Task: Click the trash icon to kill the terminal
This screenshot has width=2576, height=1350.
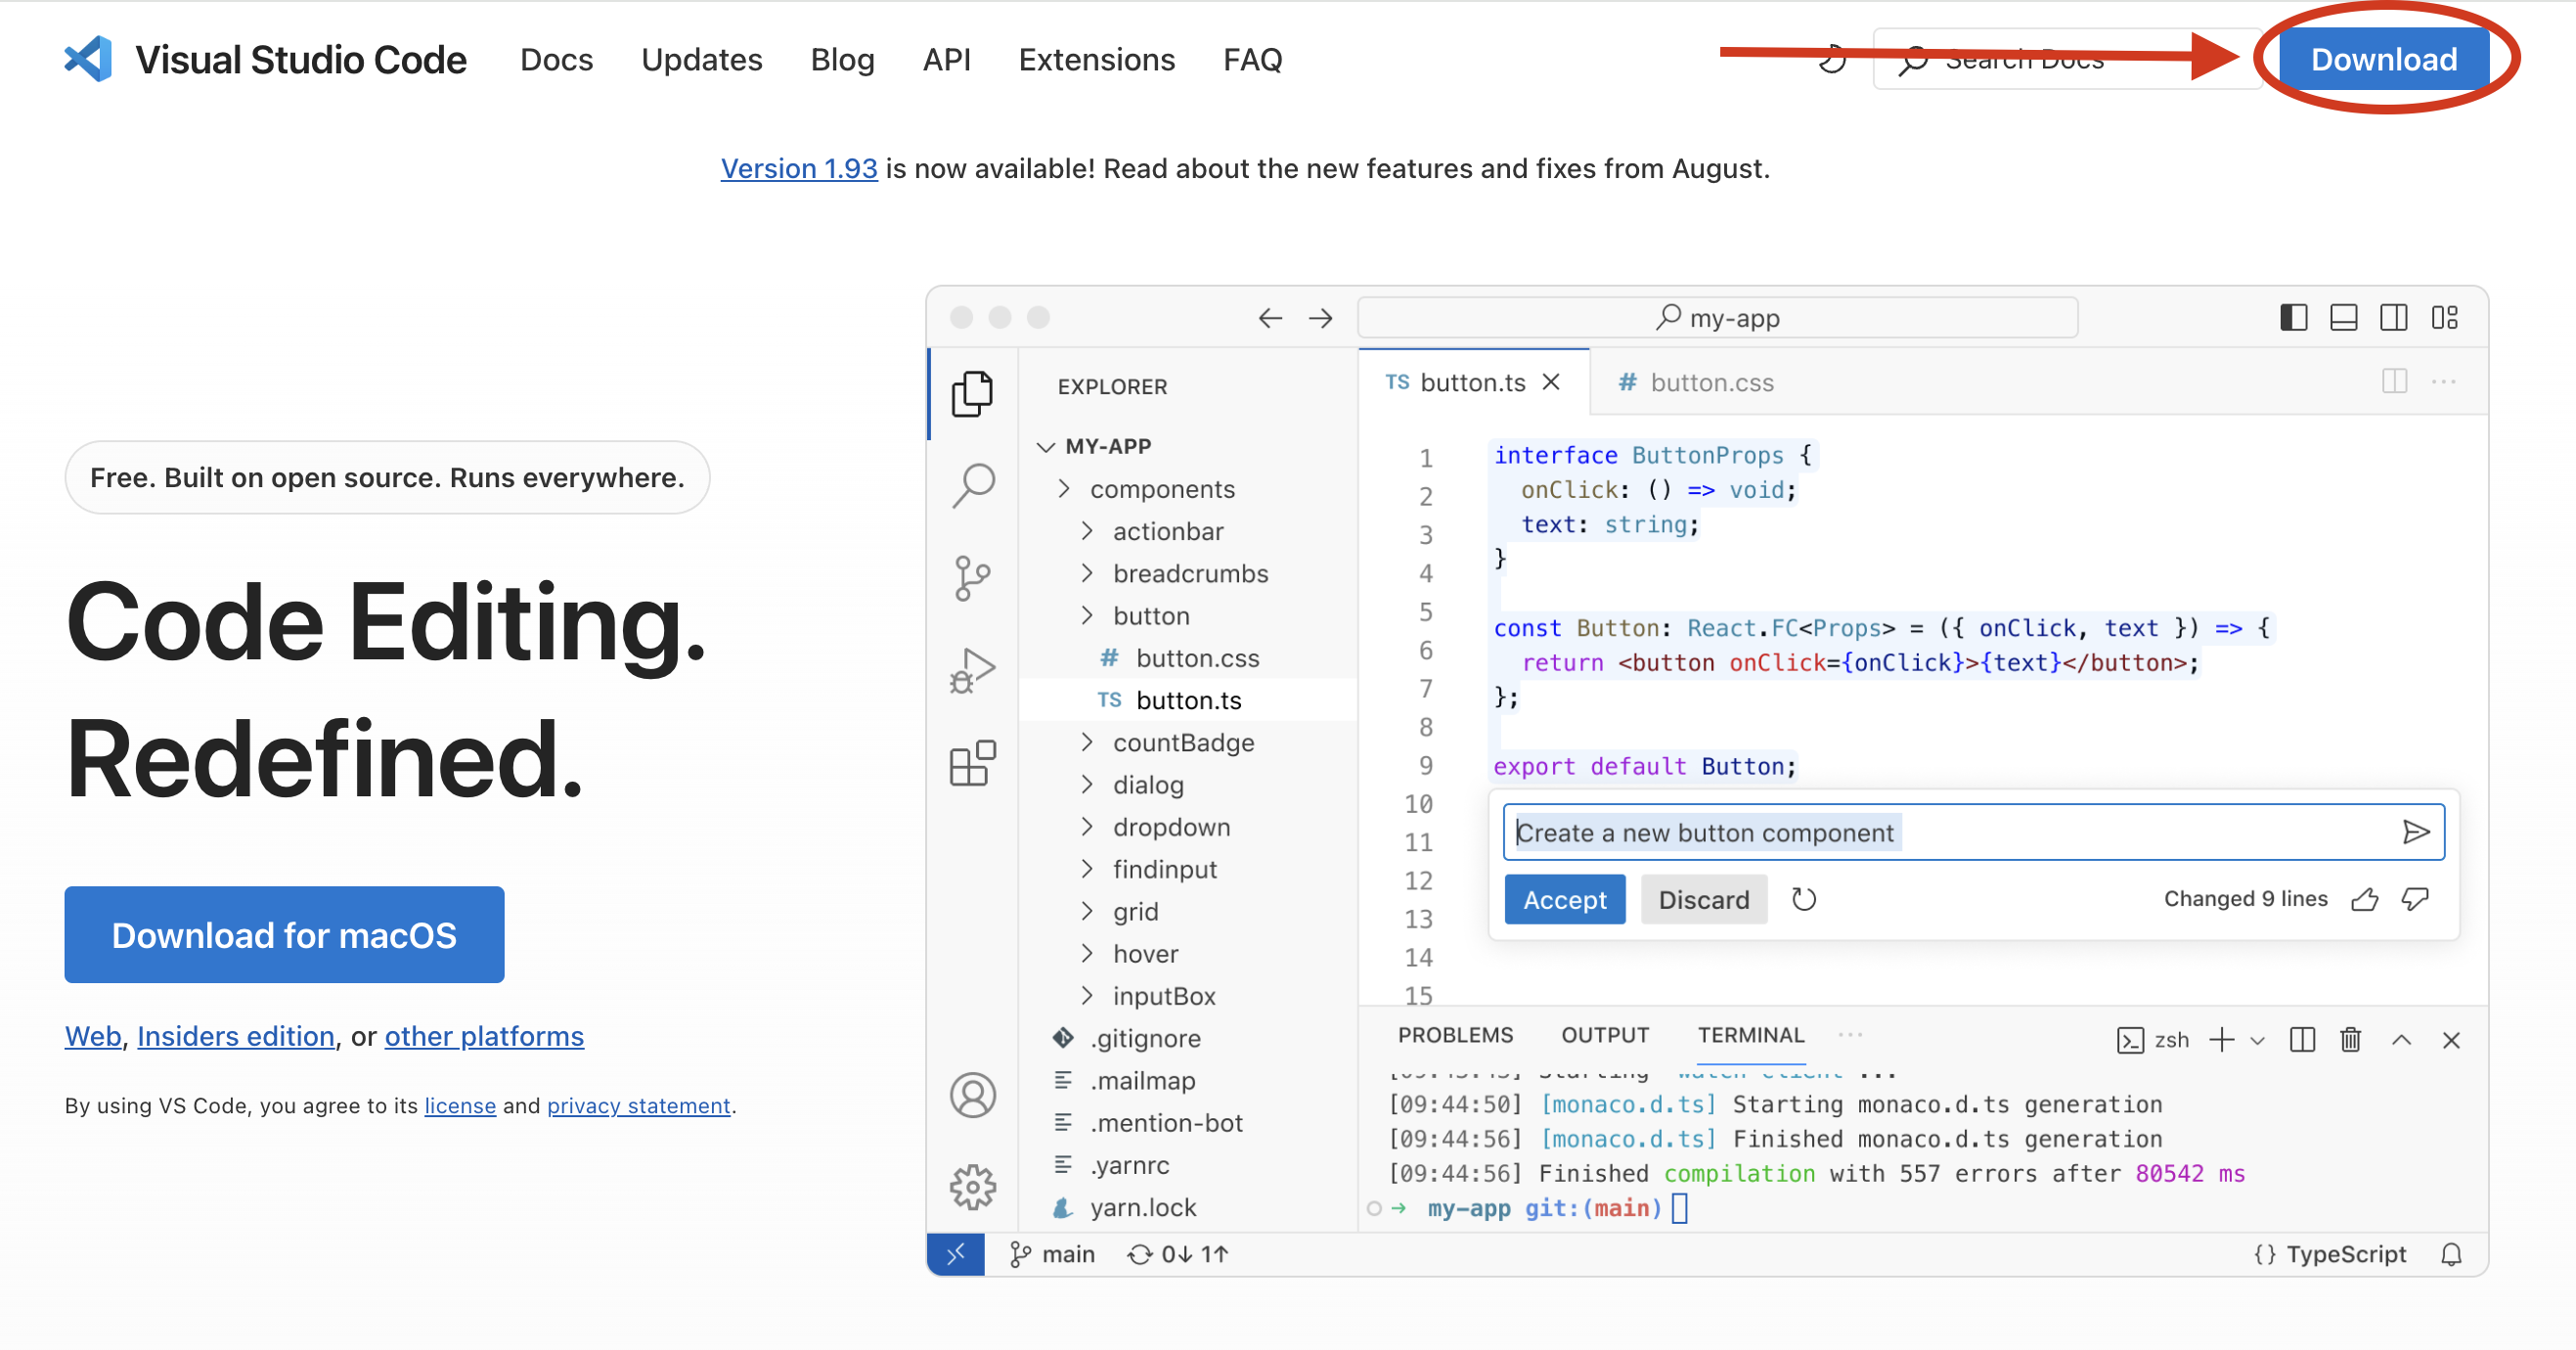Action: pyautogui.click(x=2350, y=1040)
